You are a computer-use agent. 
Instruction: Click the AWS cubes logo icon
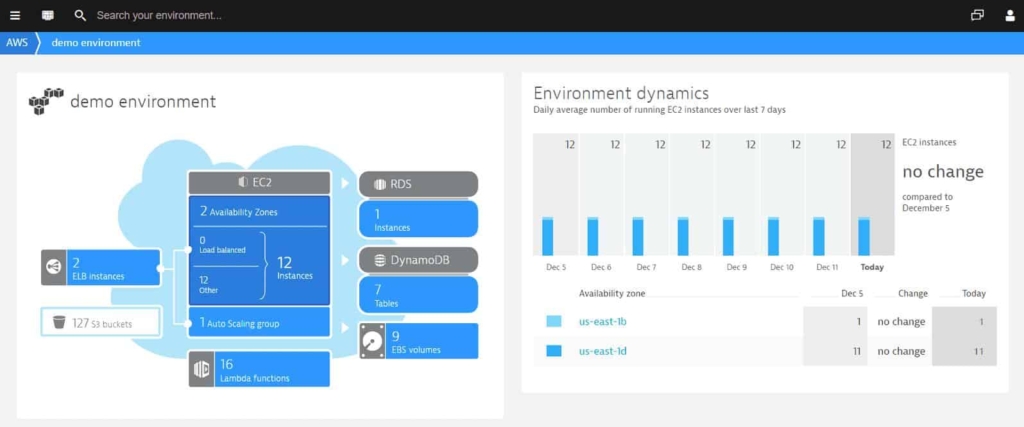[x=46, y=101]
